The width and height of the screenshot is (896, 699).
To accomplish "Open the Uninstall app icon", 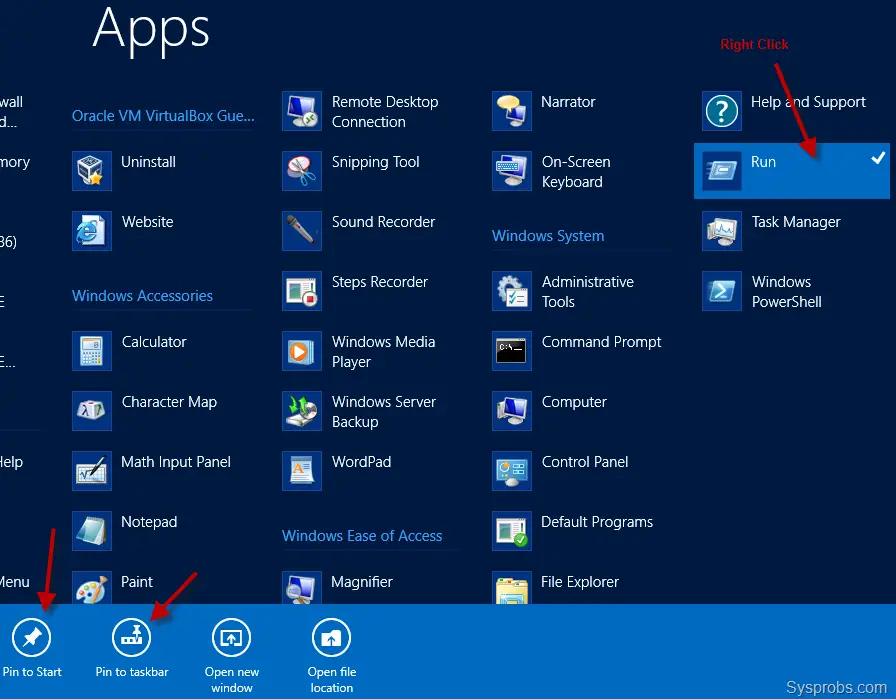I will coord(91,171).
